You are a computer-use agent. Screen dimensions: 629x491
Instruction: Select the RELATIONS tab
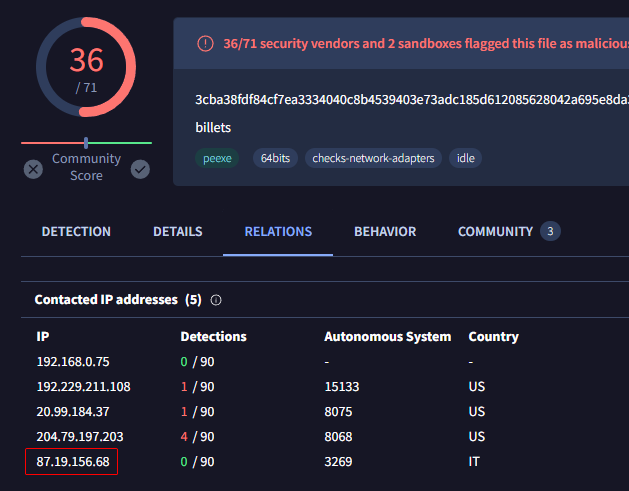[278, 231]
